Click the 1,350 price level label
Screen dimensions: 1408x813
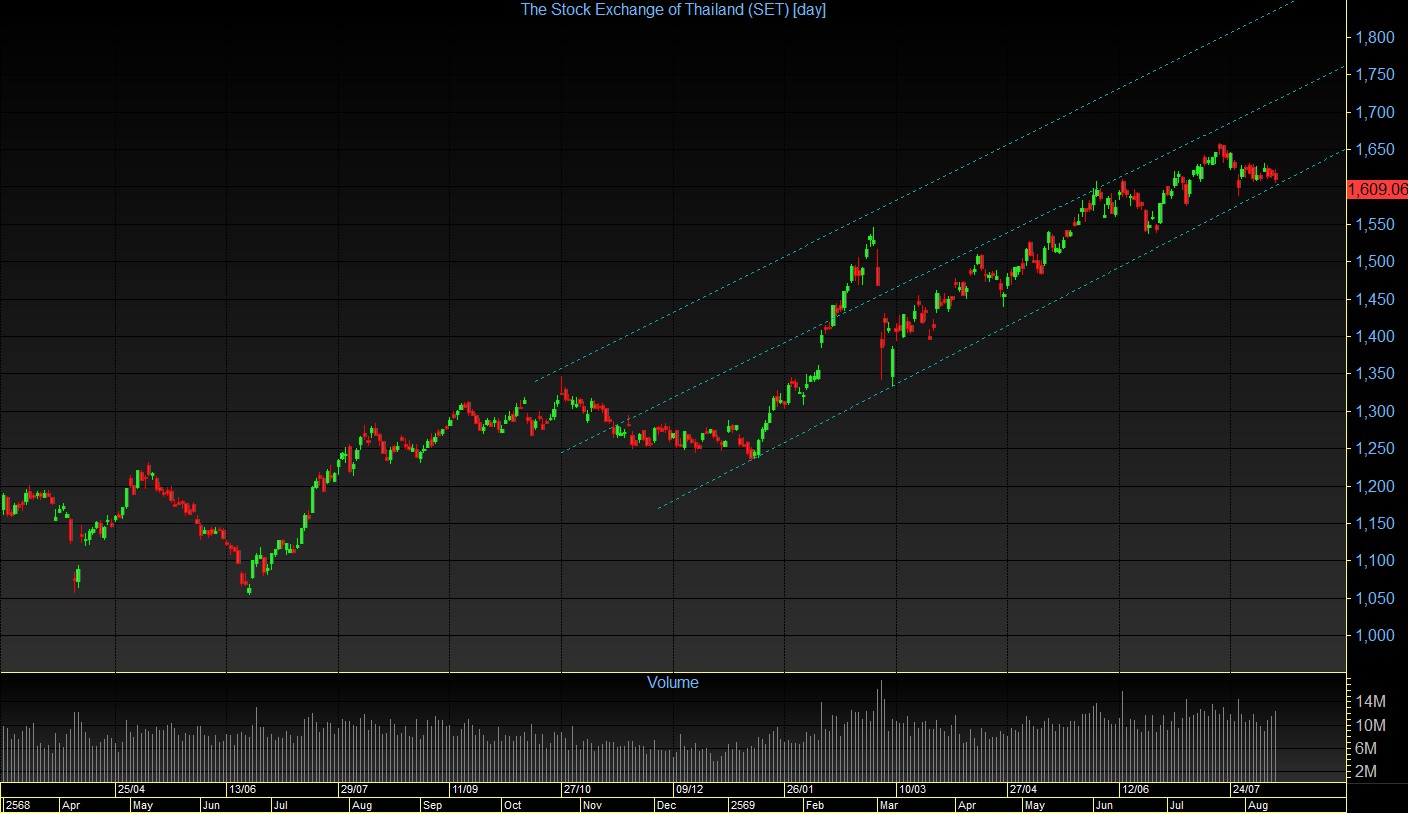1375,374
